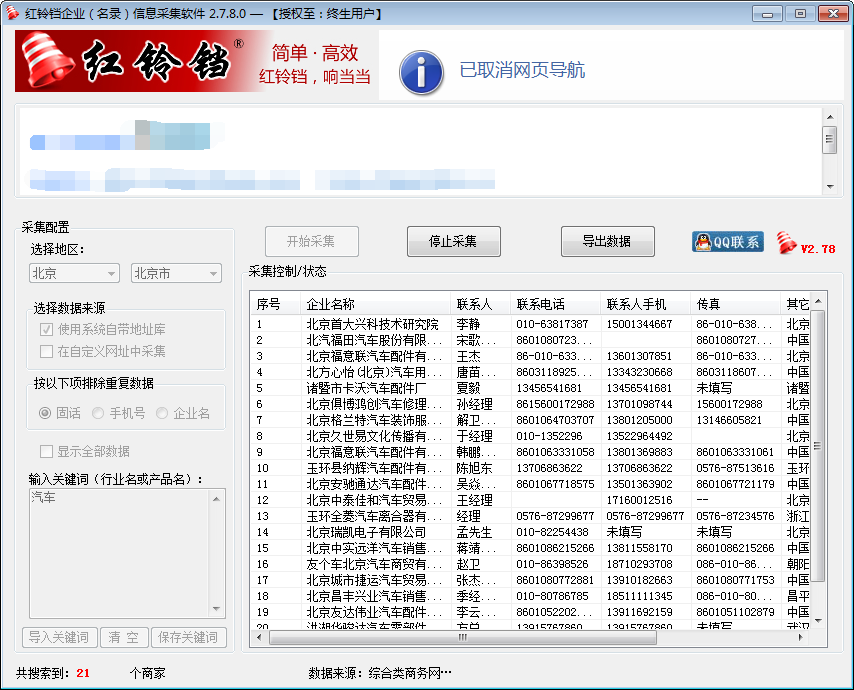
Task: Select the 手机号 radio button
Action: coord(98,413)
